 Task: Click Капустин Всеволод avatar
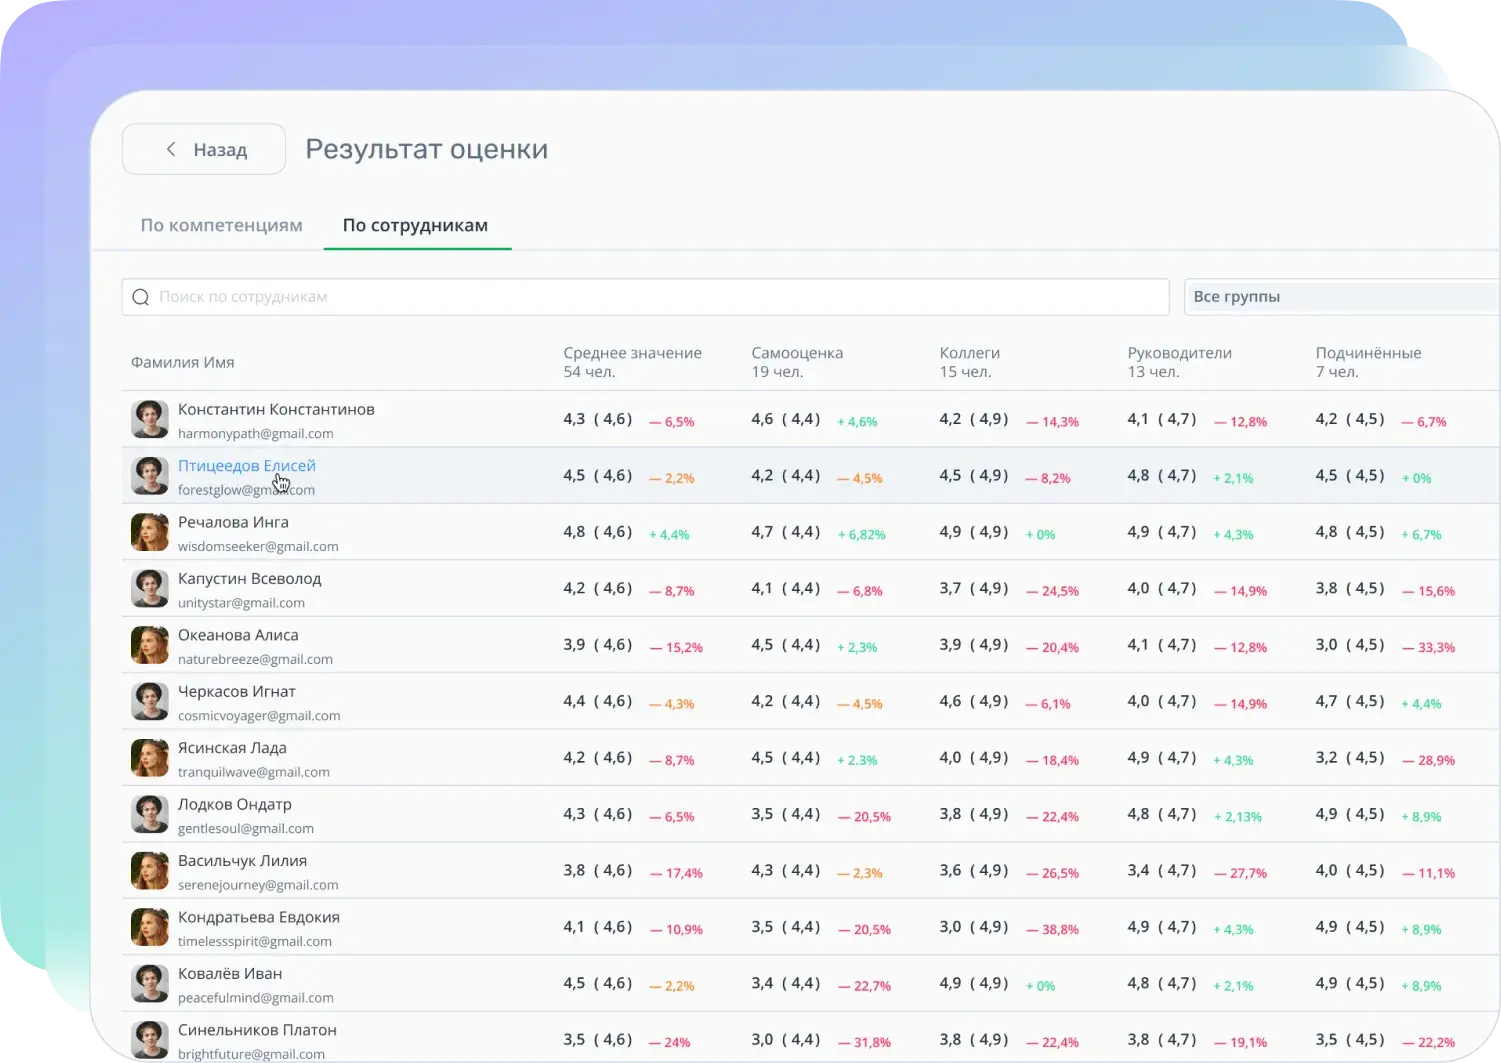point(150,589)
